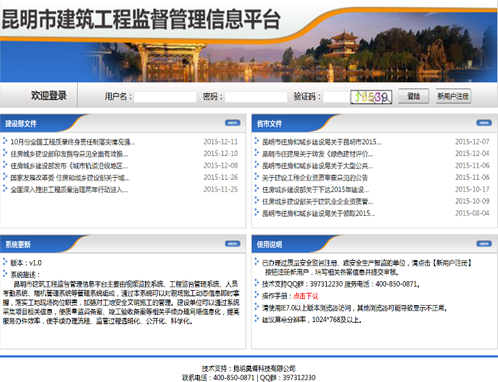The height and width of the screenshot is (382, 498).
Task: Click the 系统描述 label
Action: pyautogui.click(x=25, y=275)
